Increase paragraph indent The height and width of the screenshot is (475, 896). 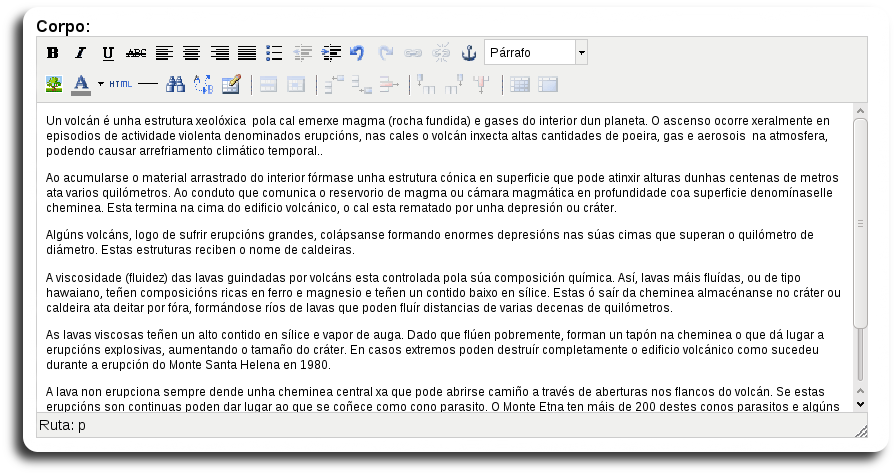coord(330,53)
